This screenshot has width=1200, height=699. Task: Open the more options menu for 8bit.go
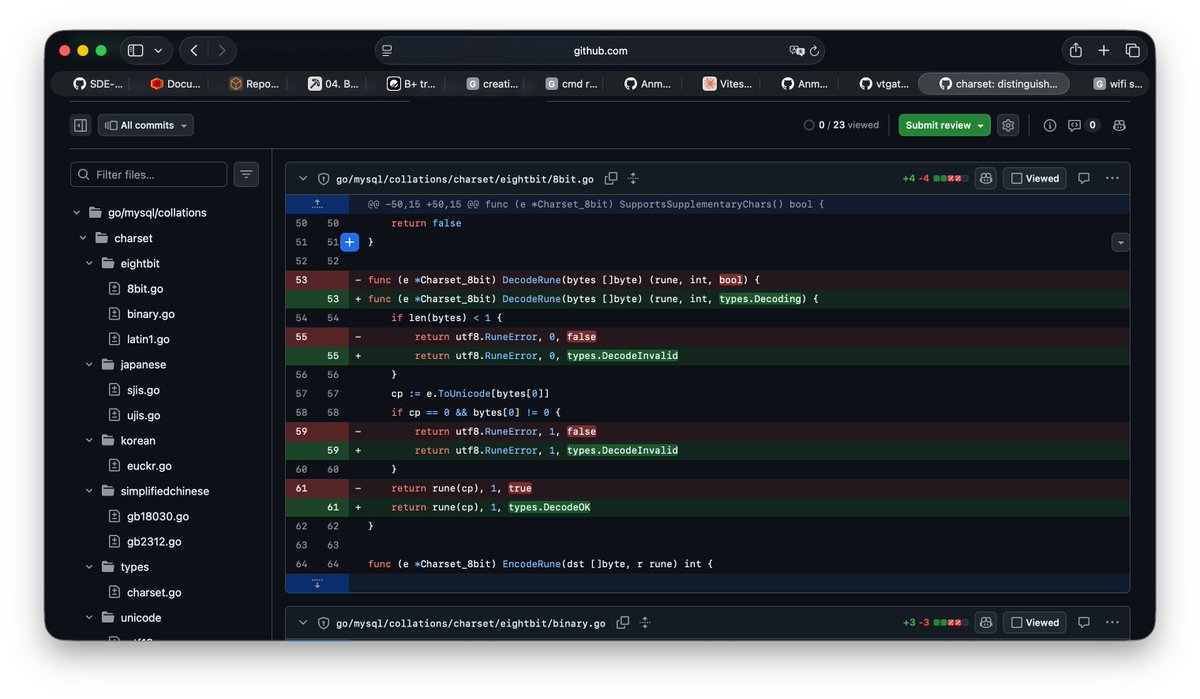(x=1112, y=178)
